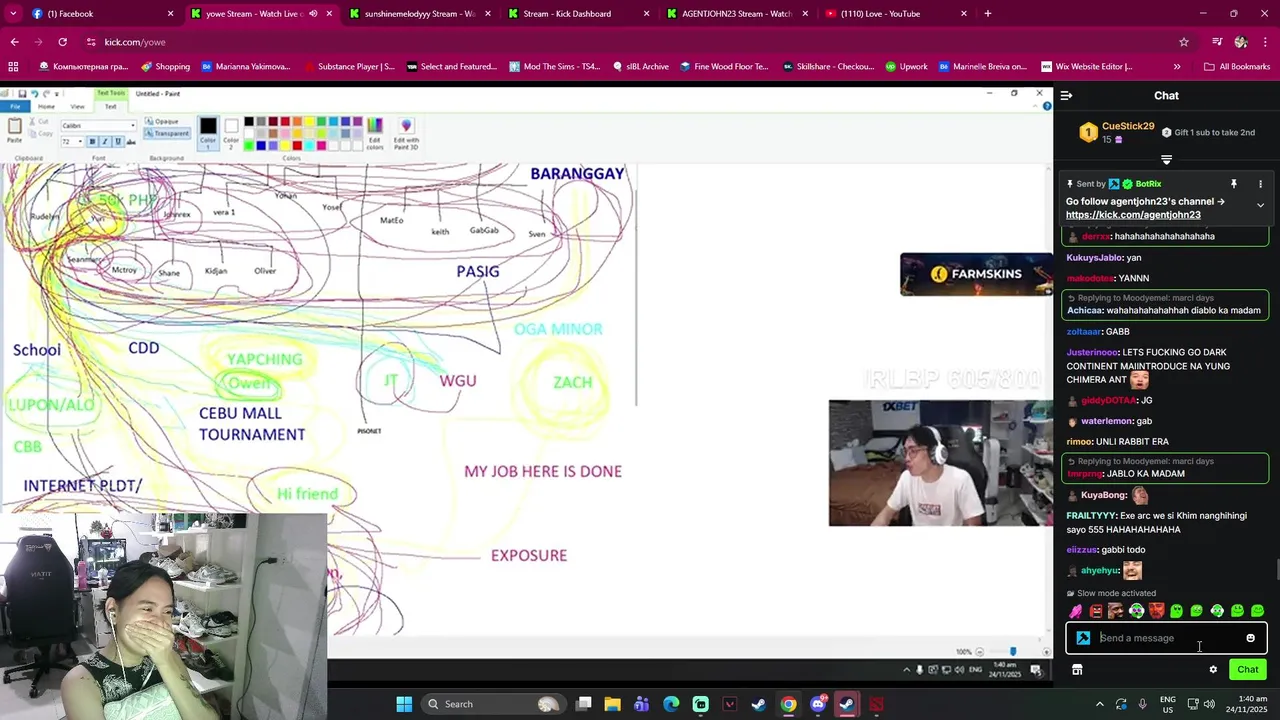The width and height of the screenshot is (1280, 720).
Task: Switch to sunshinemelodyyy Stream tab
Action: click(420, 14)
